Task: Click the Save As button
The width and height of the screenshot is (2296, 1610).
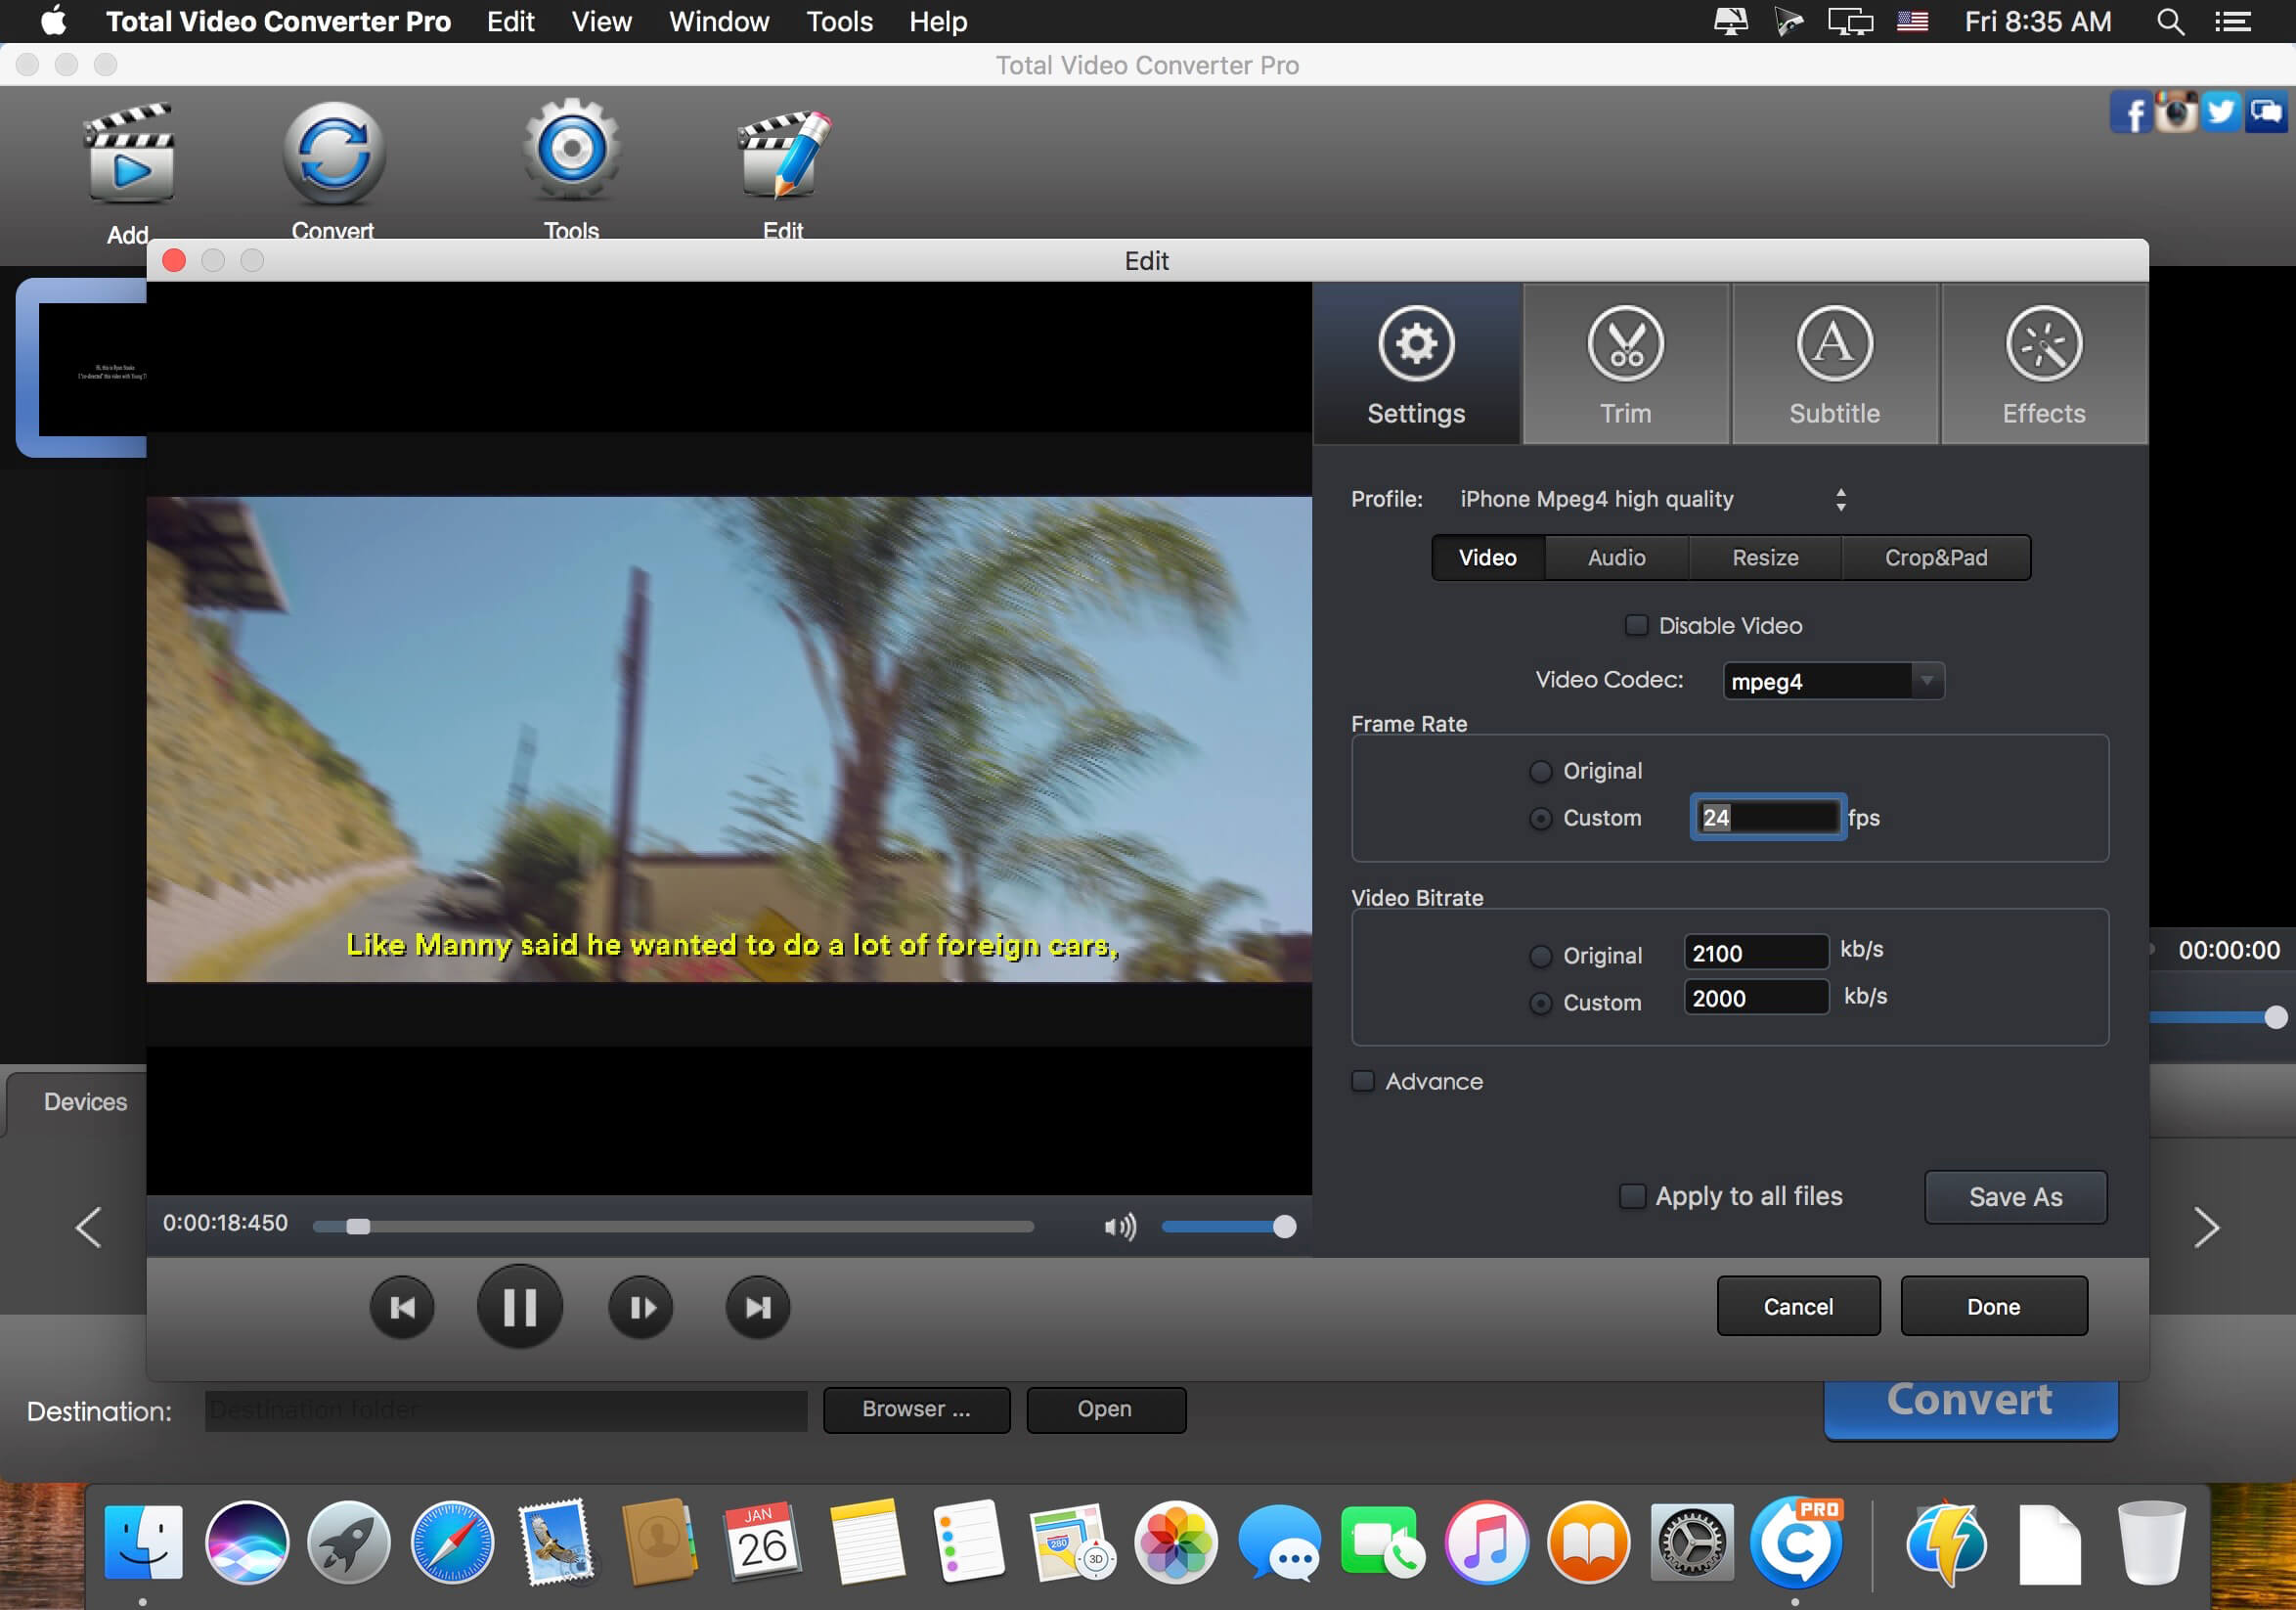Action: tap(2013, 1196)
